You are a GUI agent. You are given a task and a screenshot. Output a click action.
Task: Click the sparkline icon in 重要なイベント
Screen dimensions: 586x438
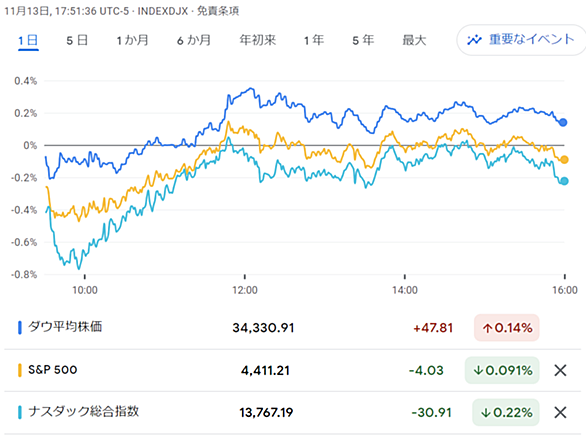point(474,40)
